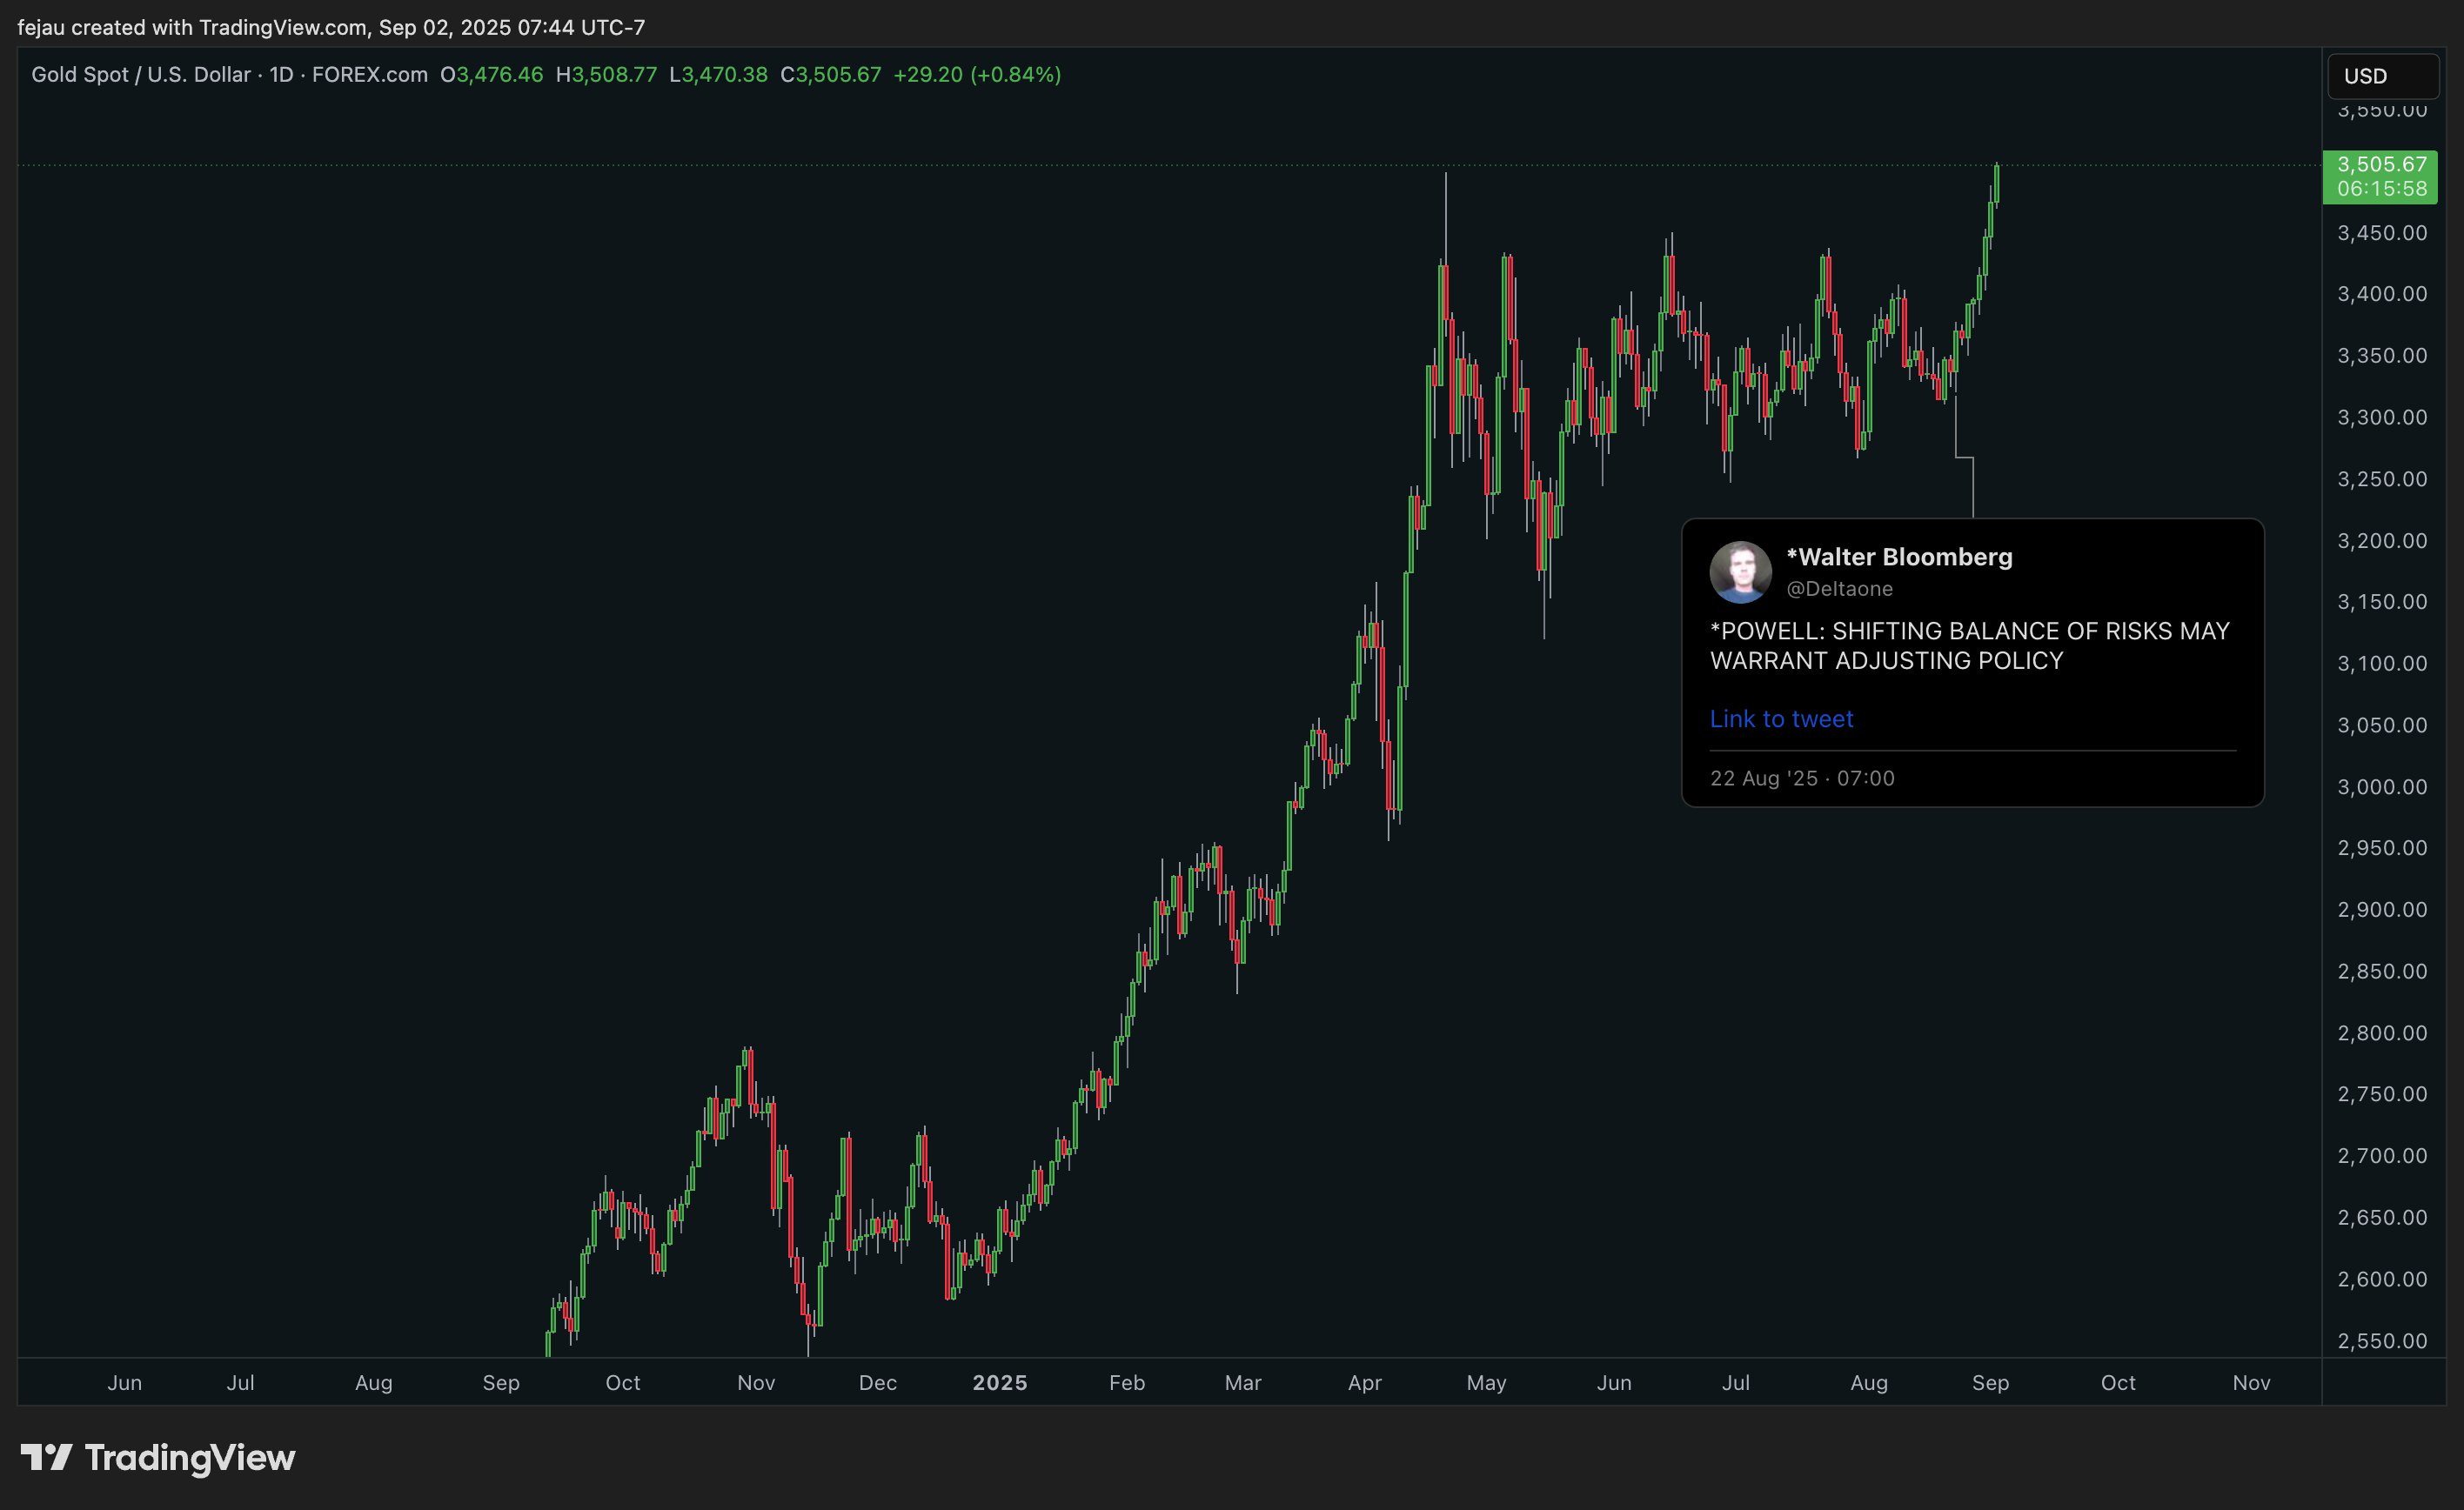Click the H3,508.77 high value in the legend
The width and height of the screenshot is (2464, 1510).
(x=606, y=75)
